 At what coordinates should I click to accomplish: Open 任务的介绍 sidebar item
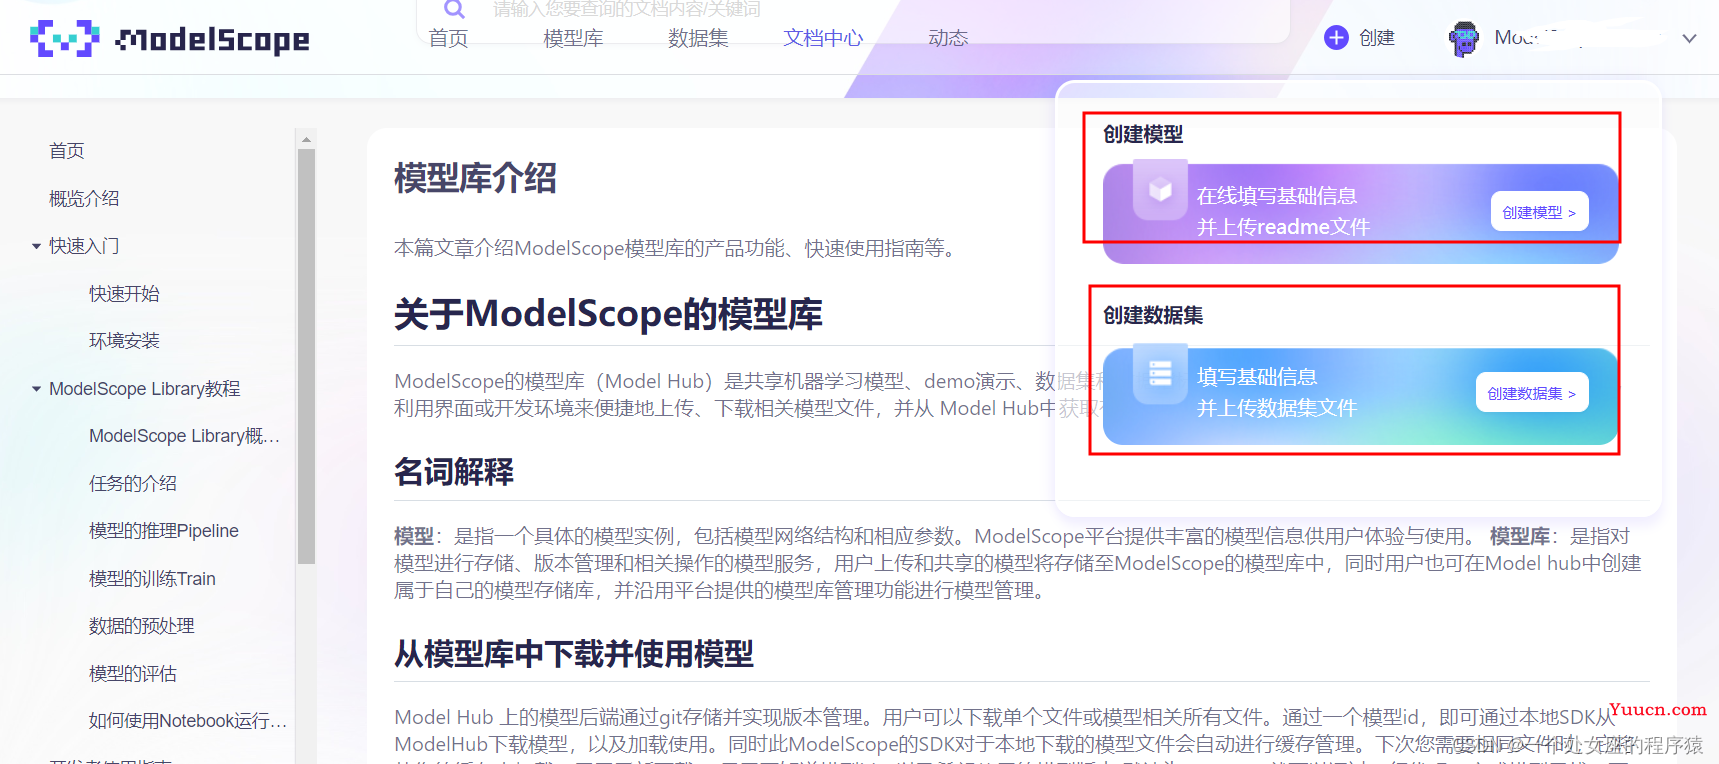(133, 484)
